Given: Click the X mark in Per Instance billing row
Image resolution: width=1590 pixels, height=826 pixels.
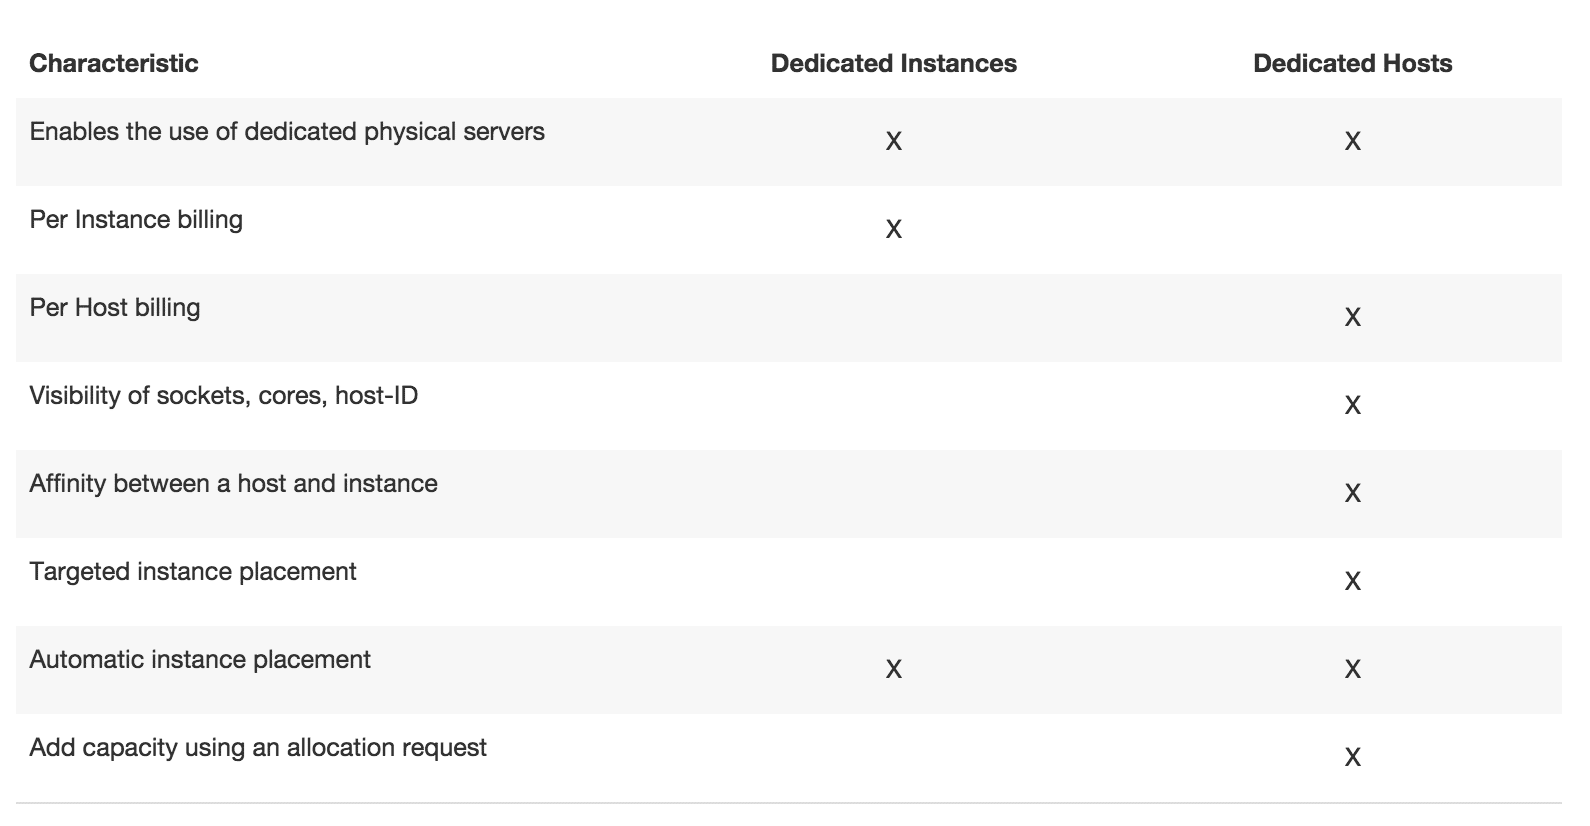Looking at the screenshot, I should coord(893,229).
